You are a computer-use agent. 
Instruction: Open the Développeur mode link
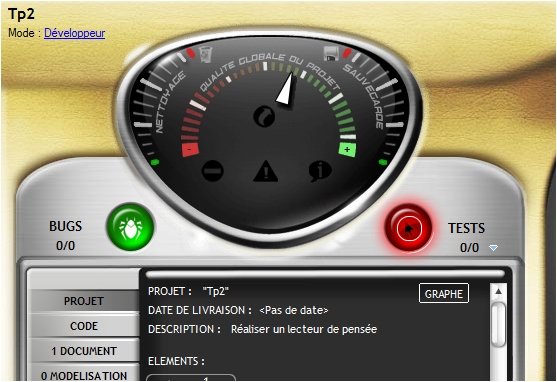pyautogui.click(x=75, y=33)
